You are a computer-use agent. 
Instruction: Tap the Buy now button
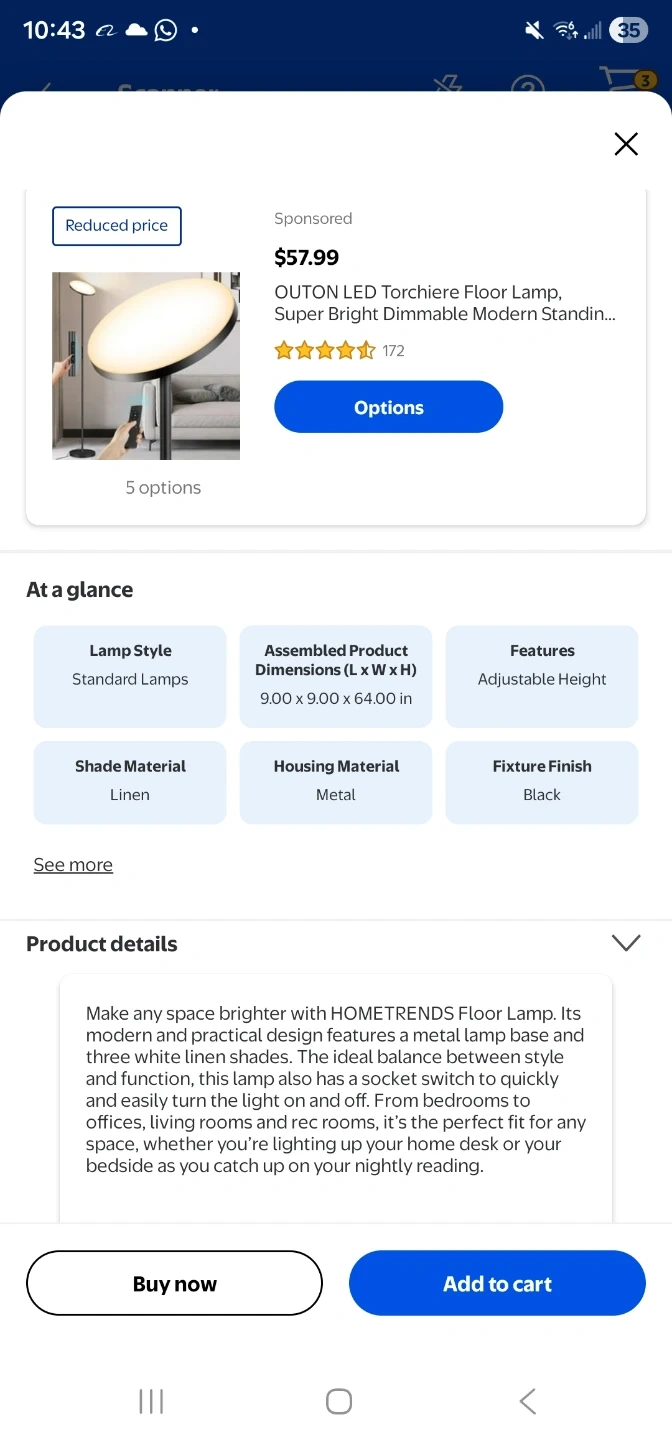174,1283
